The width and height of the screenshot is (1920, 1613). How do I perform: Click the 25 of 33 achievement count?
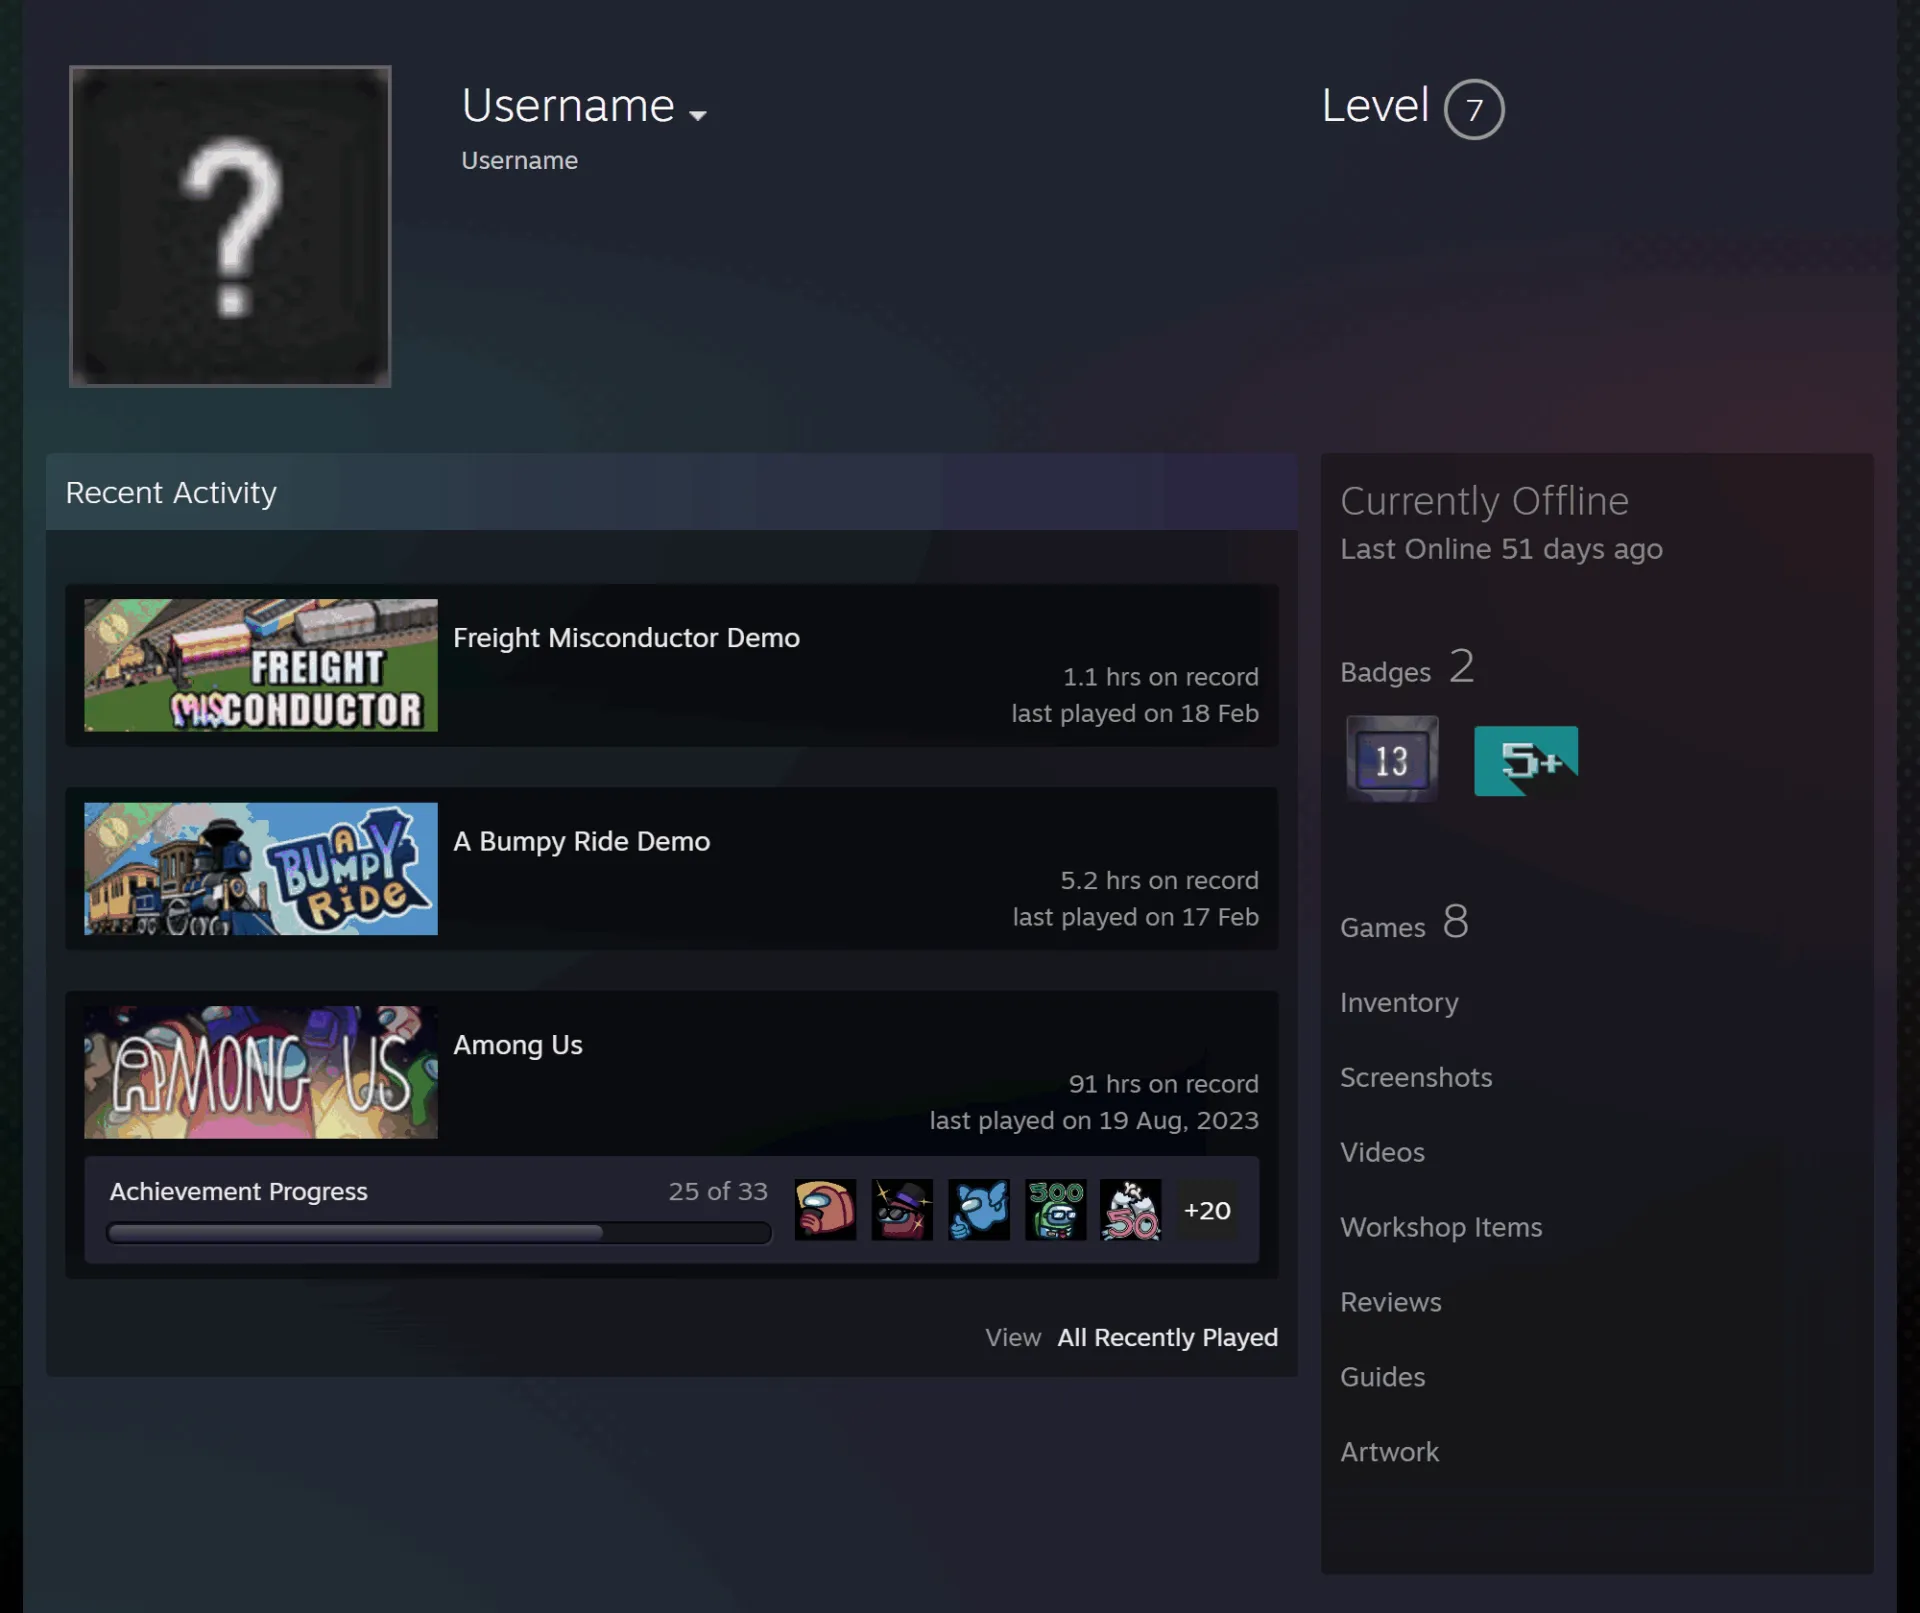pos(718,1191)
